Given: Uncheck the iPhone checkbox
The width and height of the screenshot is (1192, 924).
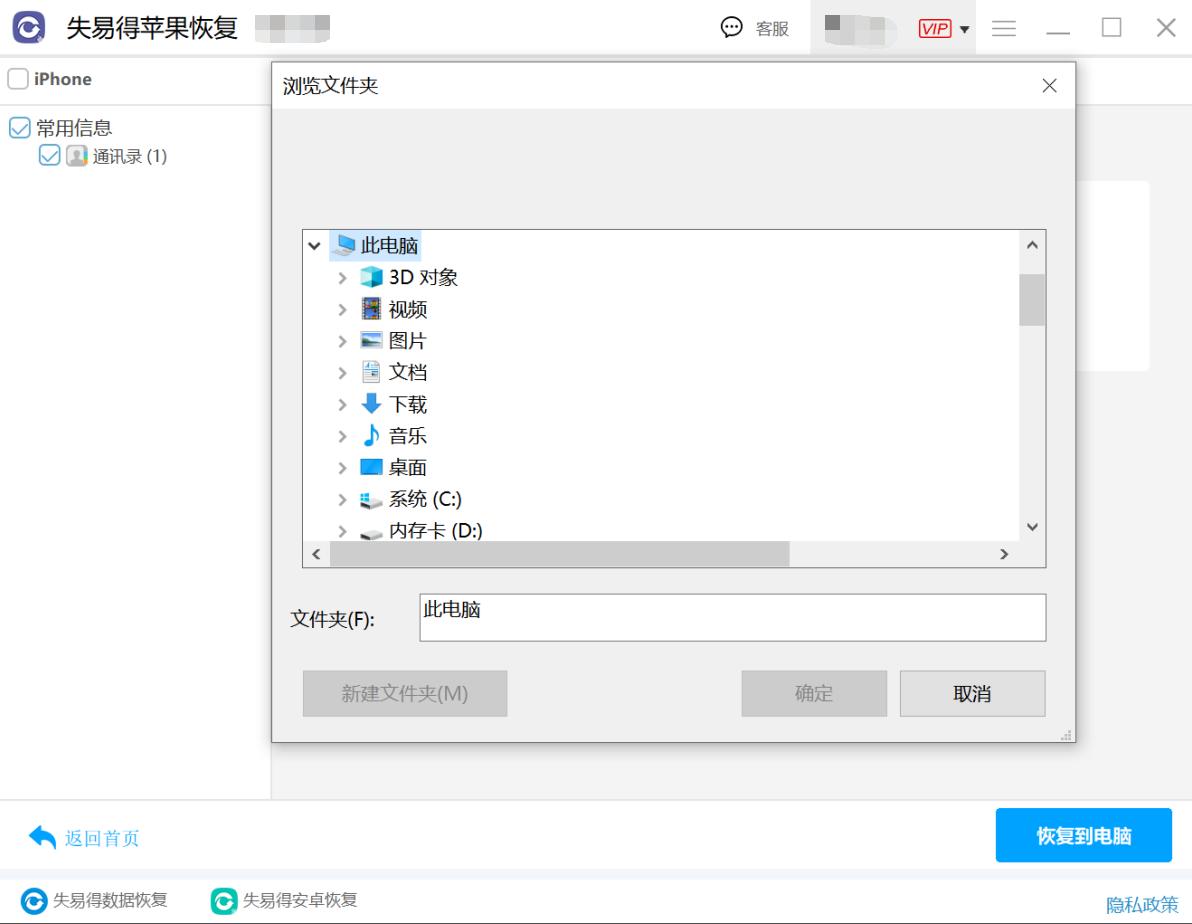Looking at the screenshot, I should 17,78.
